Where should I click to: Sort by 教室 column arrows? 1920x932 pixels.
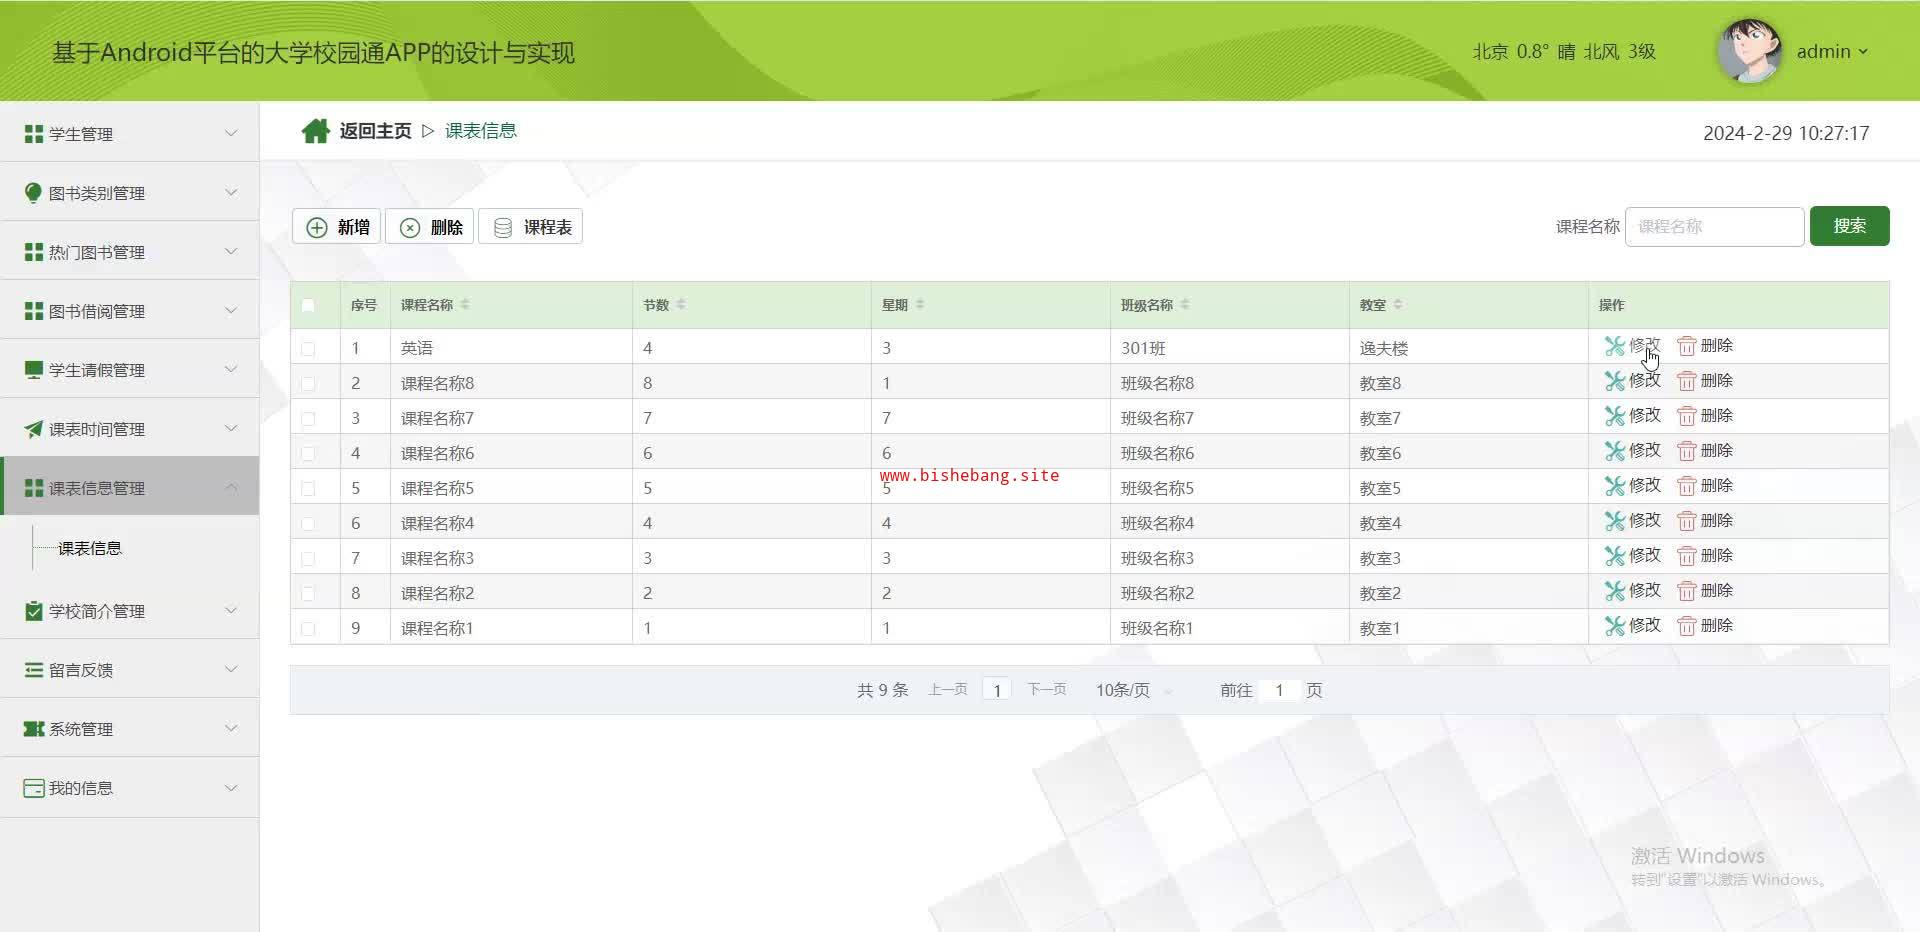(1398, 304)
